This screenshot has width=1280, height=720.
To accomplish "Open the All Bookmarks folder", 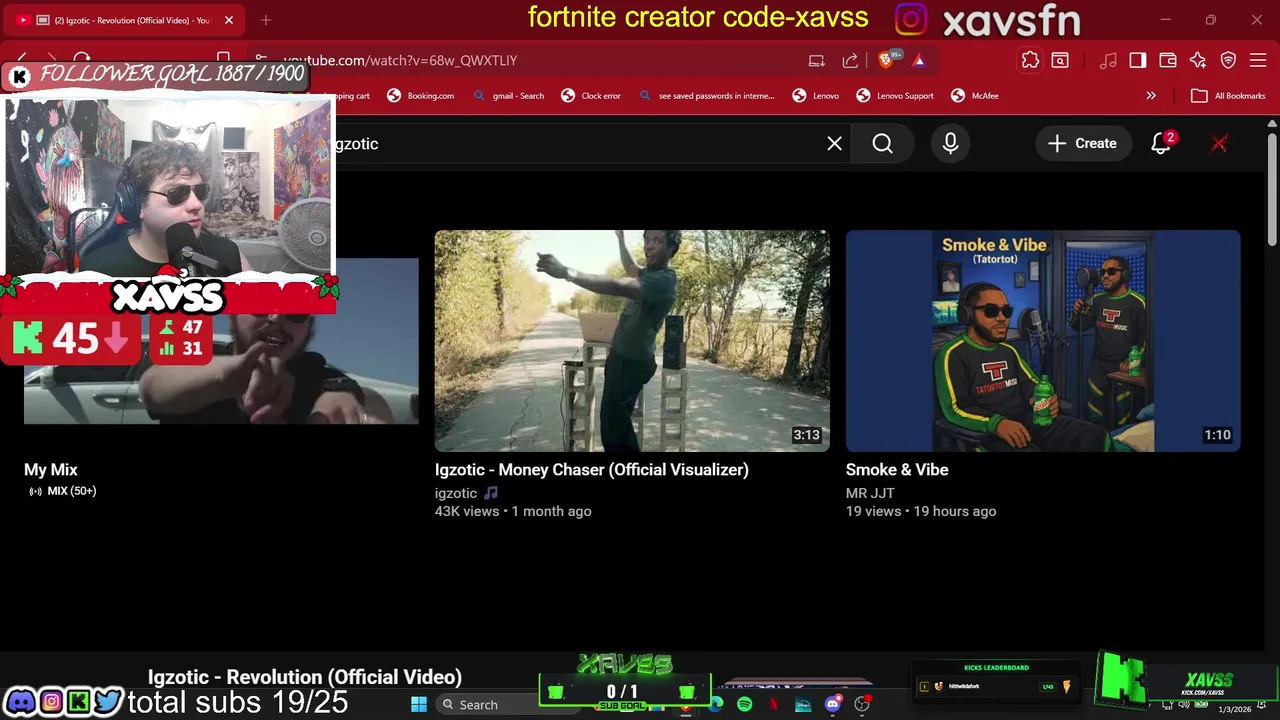I will [1228, 96].
